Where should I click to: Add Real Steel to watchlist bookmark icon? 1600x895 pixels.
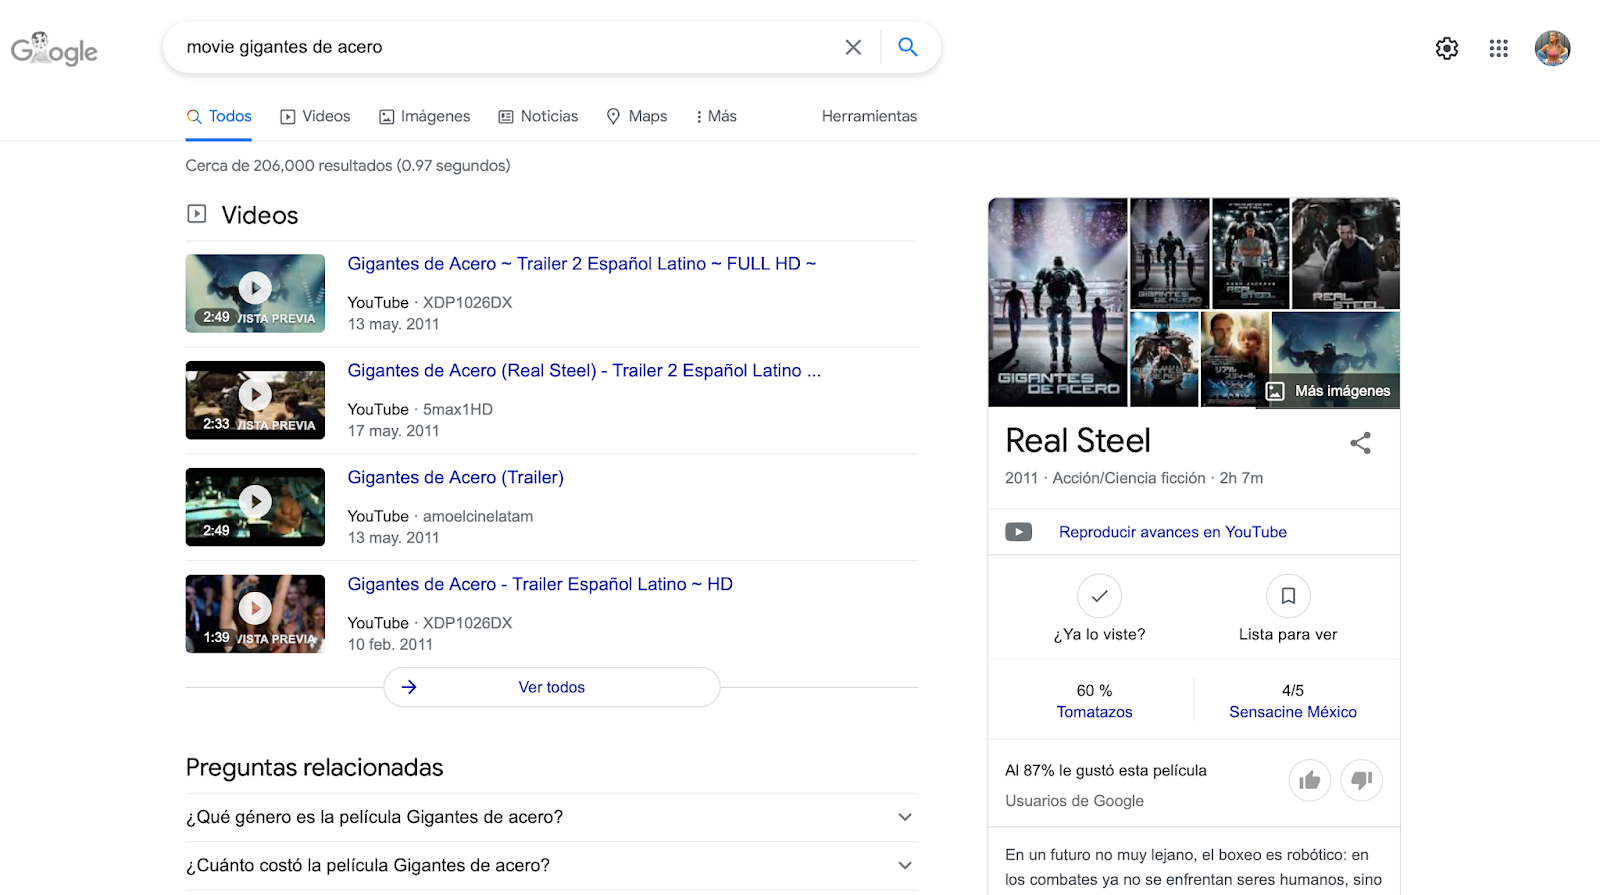1288,596
